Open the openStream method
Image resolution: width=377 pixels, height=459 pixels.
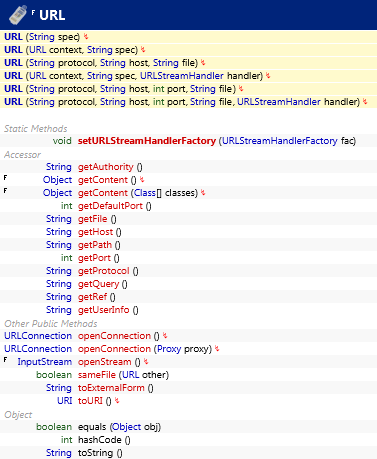click(105, 362)
